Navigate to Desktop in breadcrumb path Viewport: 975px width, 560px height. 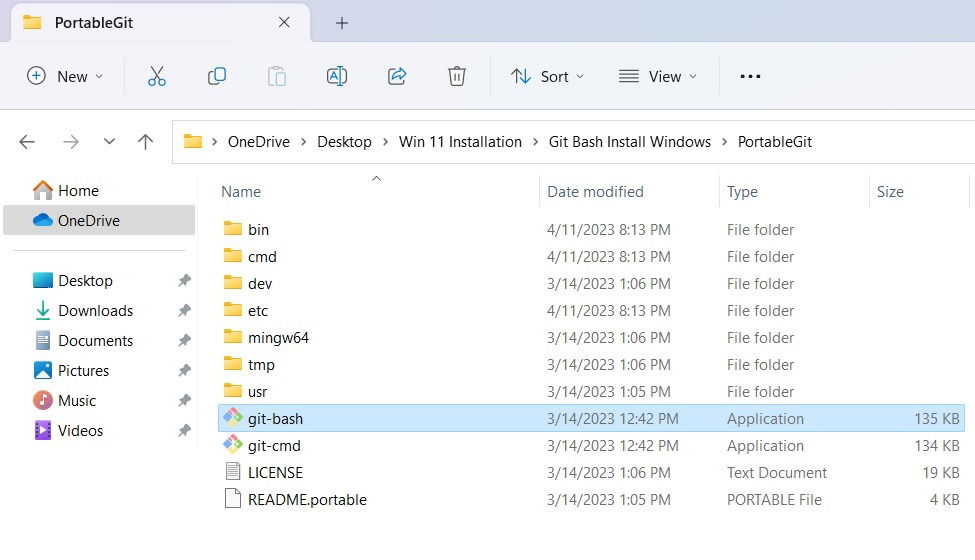344,142
